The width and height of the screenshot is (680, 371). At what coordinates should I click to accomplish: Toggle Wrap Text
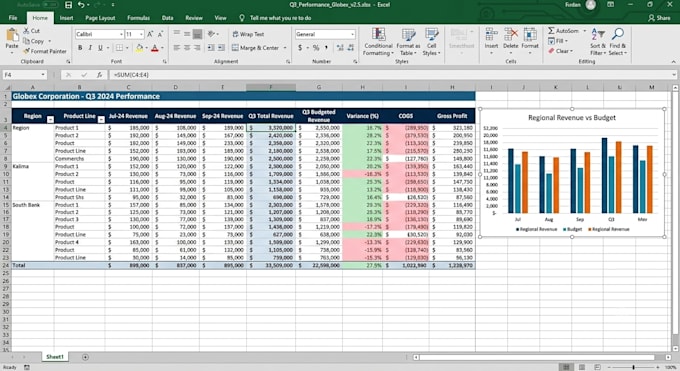(248, 34)
